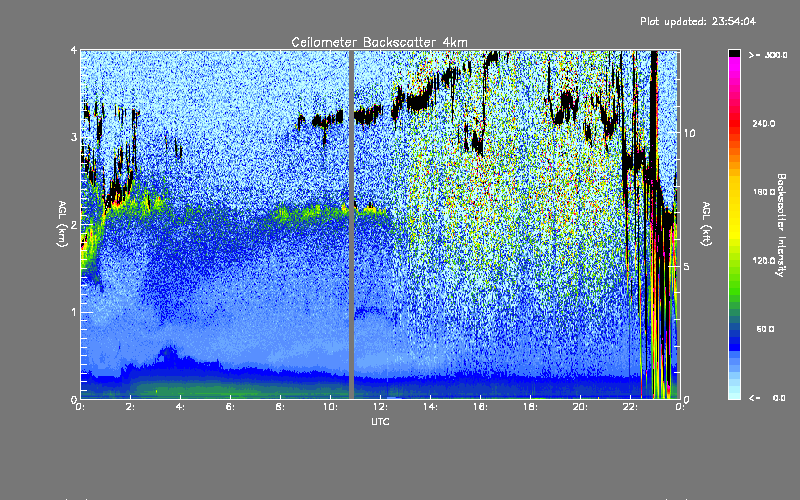This screenshot has width=800, height=500.
Task: Click the 10 kft tick on the right axis
Action: tap(689, 133)
